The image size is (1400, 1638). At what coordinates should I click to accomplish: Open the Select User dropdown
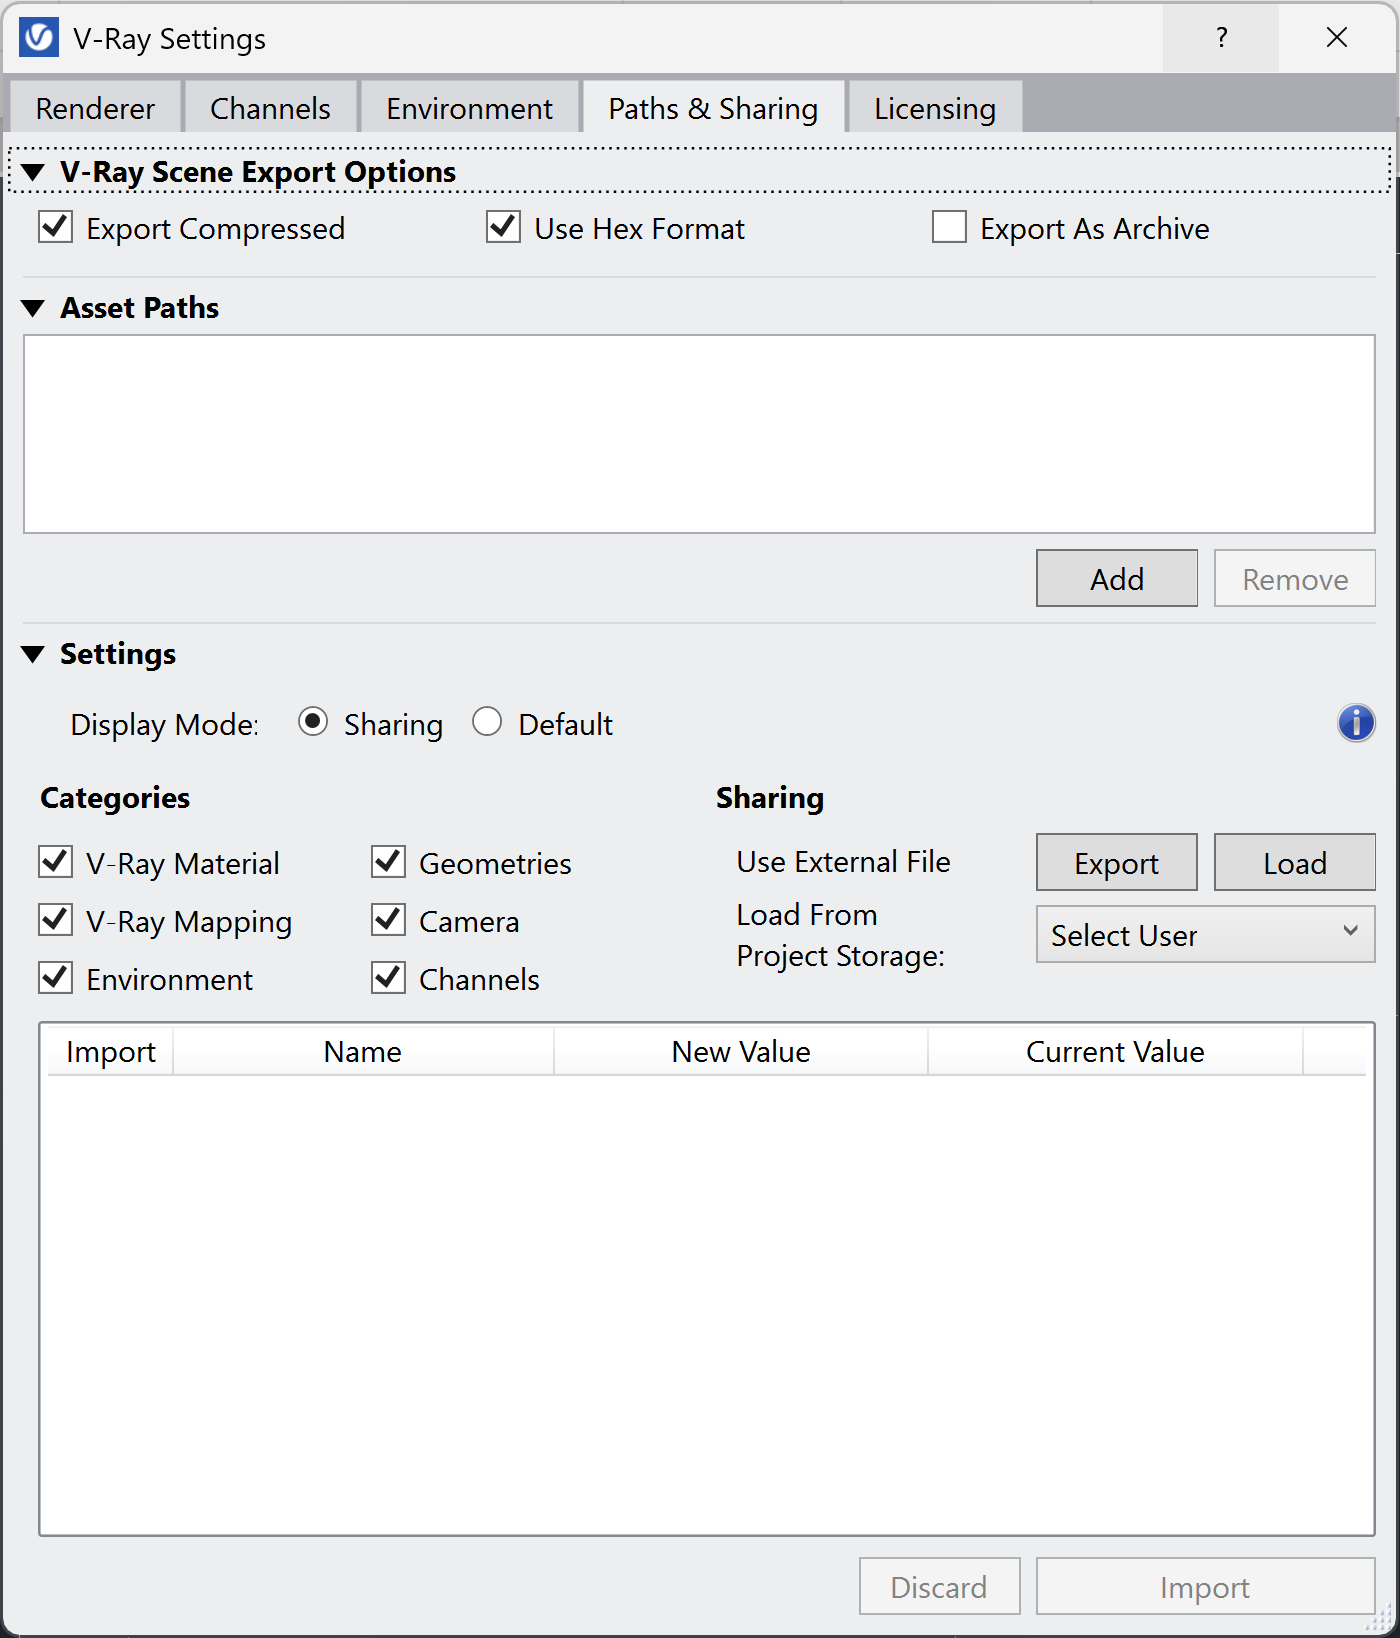coord(1206,934)
